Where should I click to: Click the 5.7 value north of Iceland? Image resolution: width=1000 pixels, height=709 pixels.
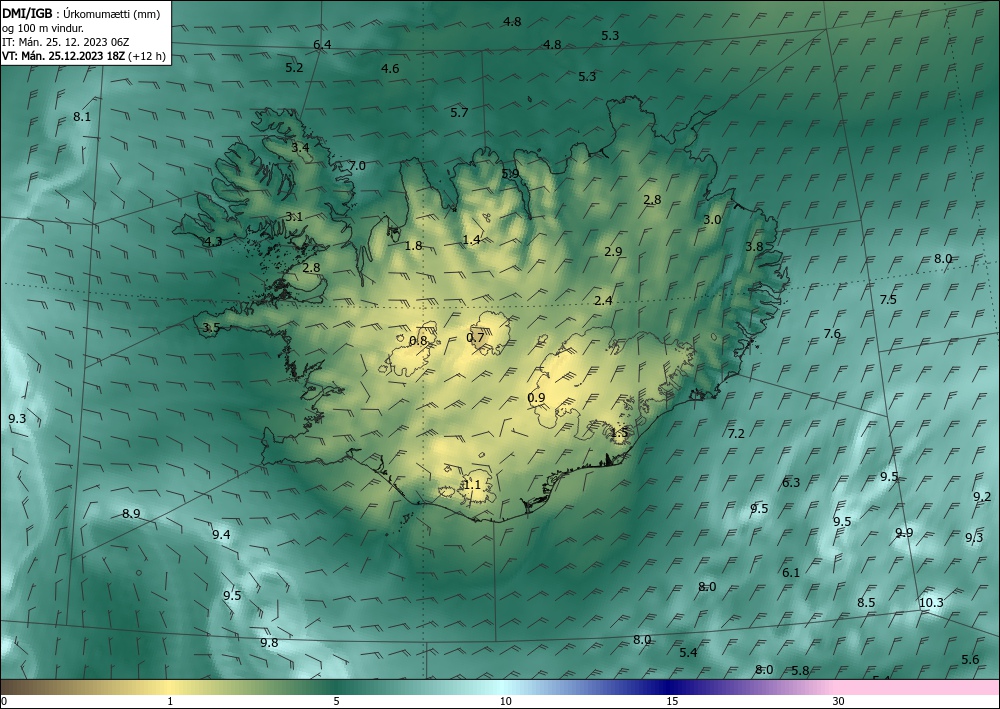point(459,113)
